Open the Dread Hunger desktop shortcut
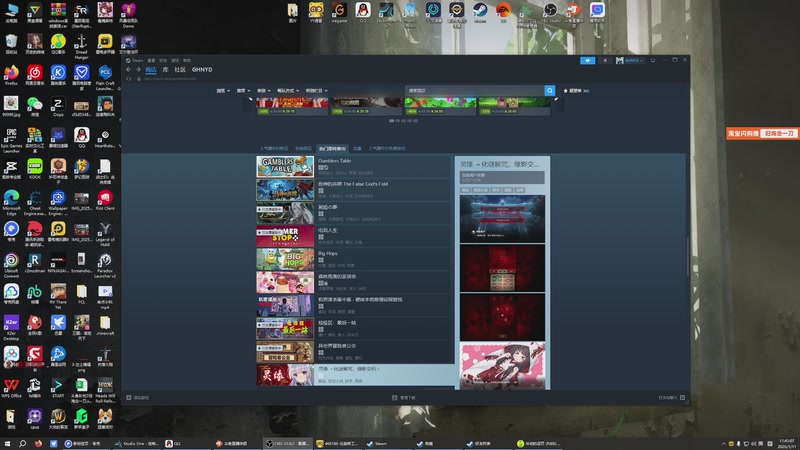This screenshot has height=450, width=800. (x=82, y=47)
